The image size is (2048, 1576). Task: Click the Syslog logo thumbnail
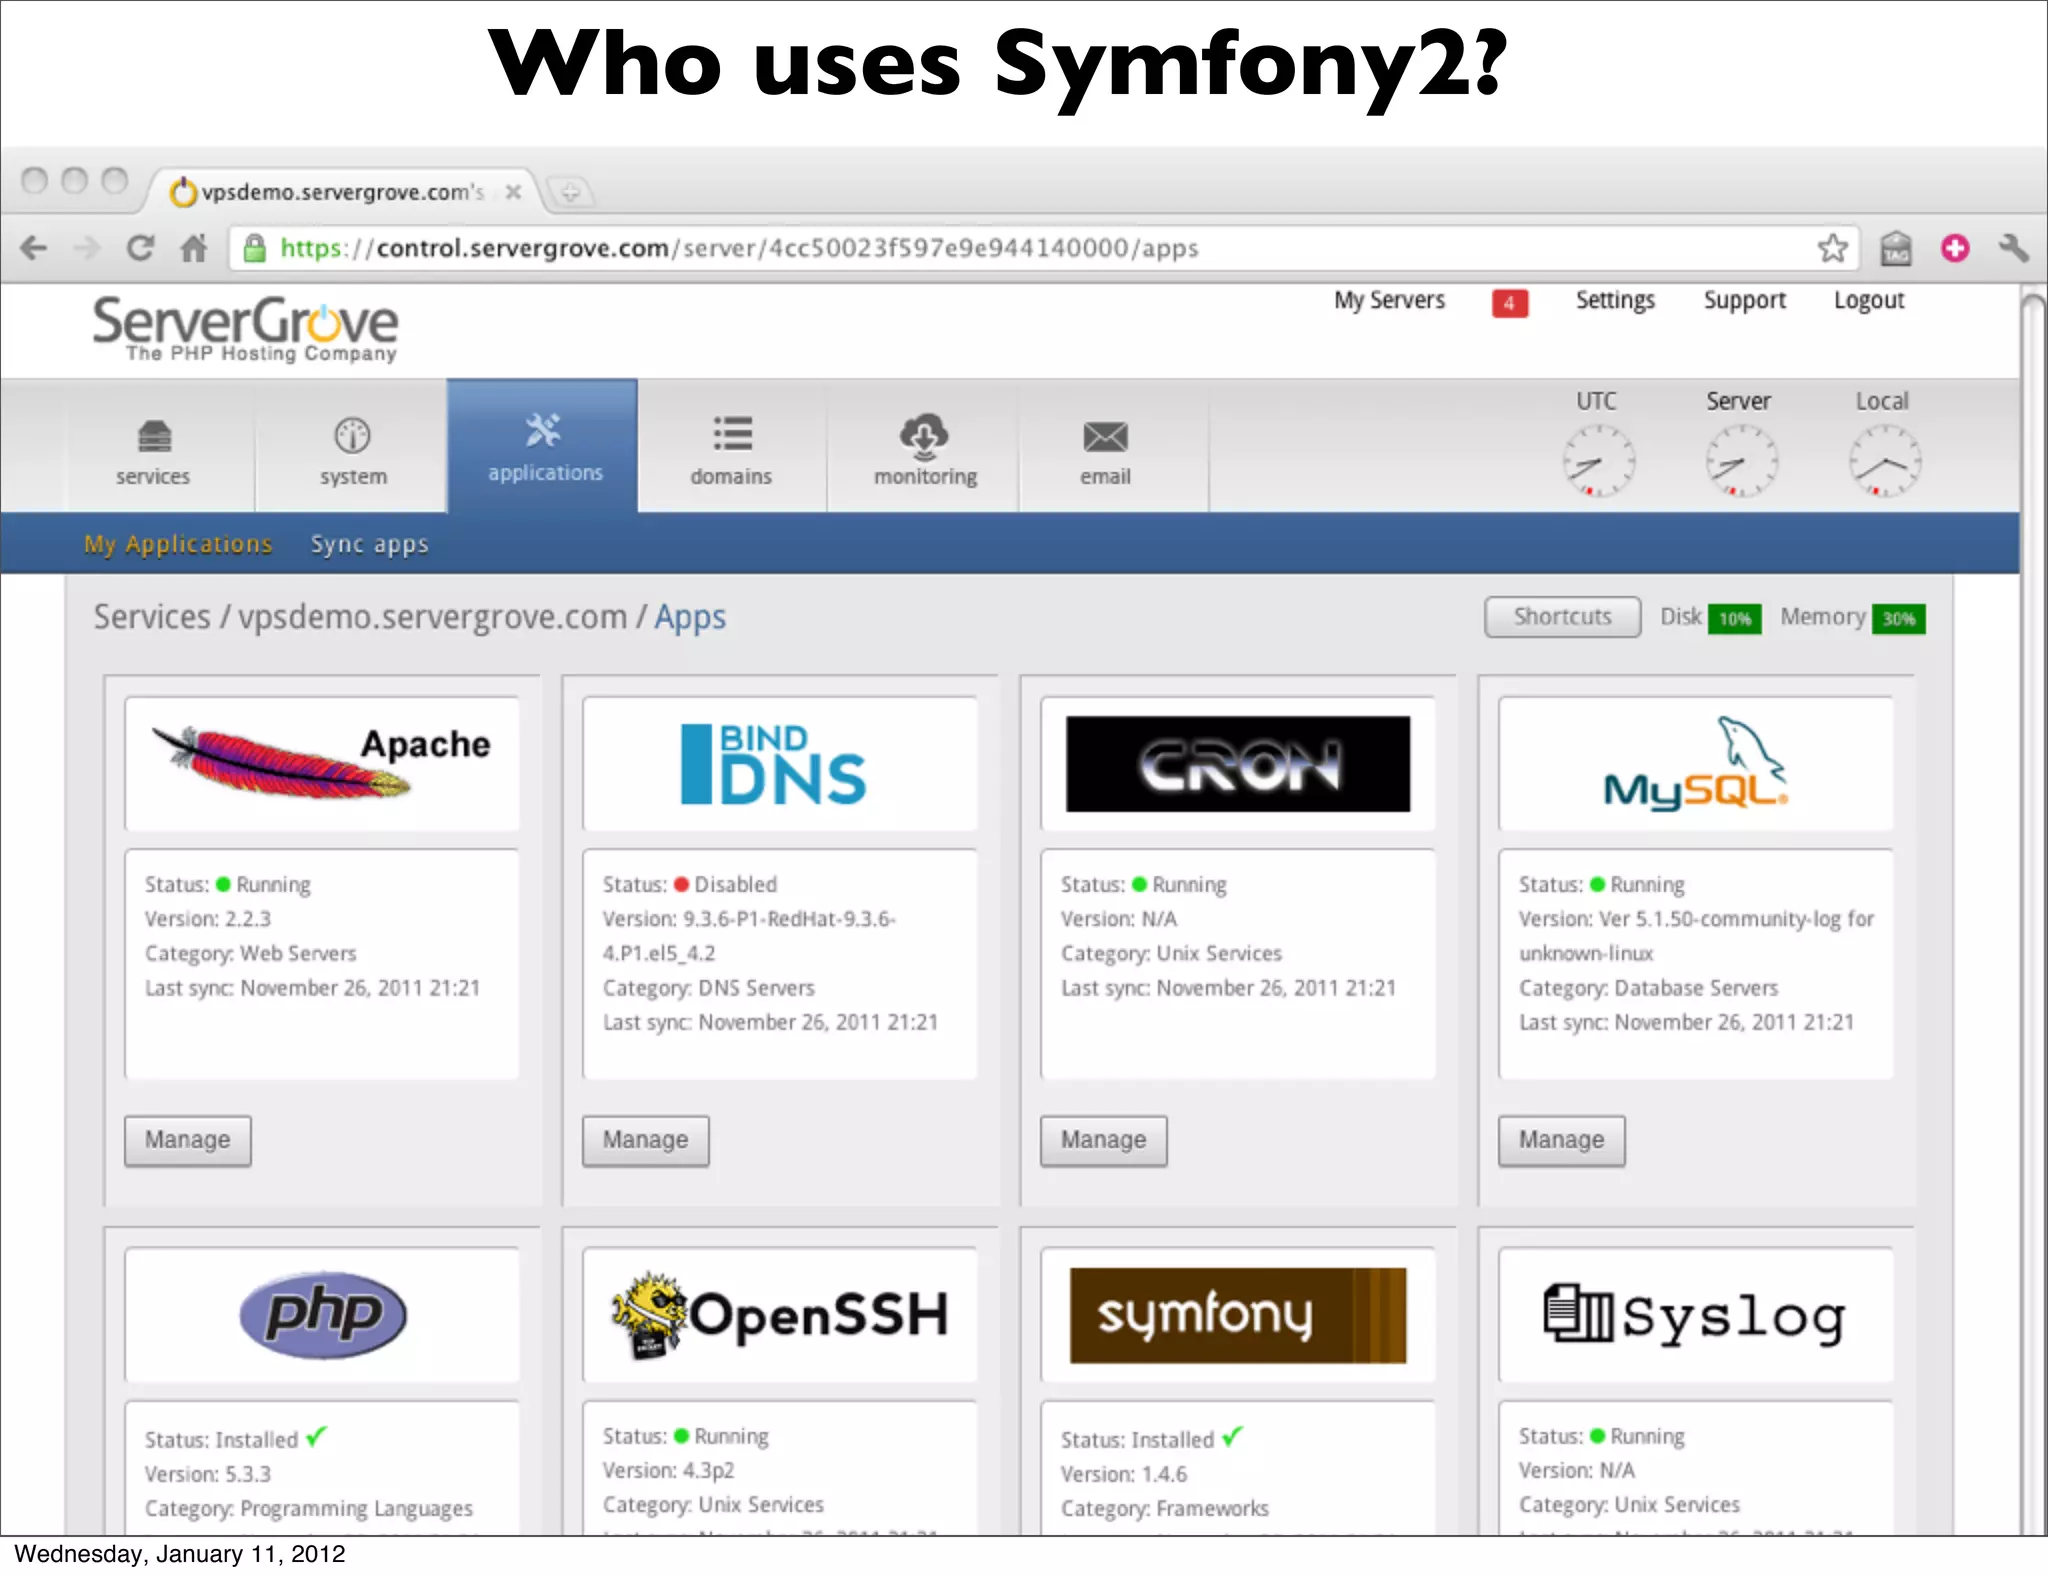click(1696, 1315)
